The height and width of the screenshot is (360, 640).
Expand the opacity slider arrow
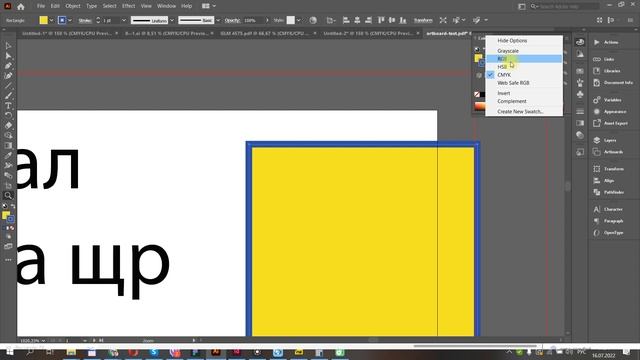pyautogui.click(x=267, y=20)
